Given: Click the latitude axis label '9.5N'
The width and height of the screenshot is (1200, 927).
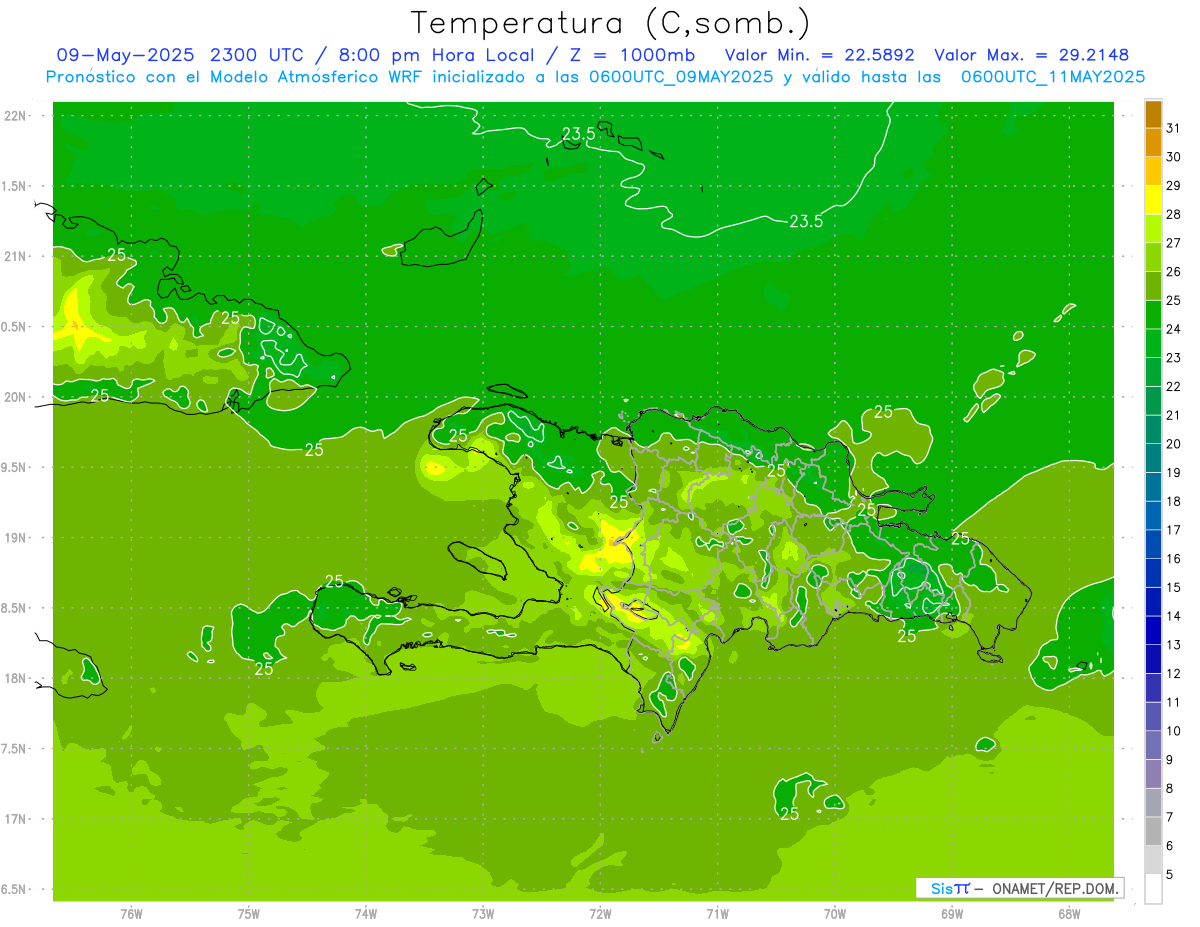Looking at the screenshot, I should (x=15, y=468).
